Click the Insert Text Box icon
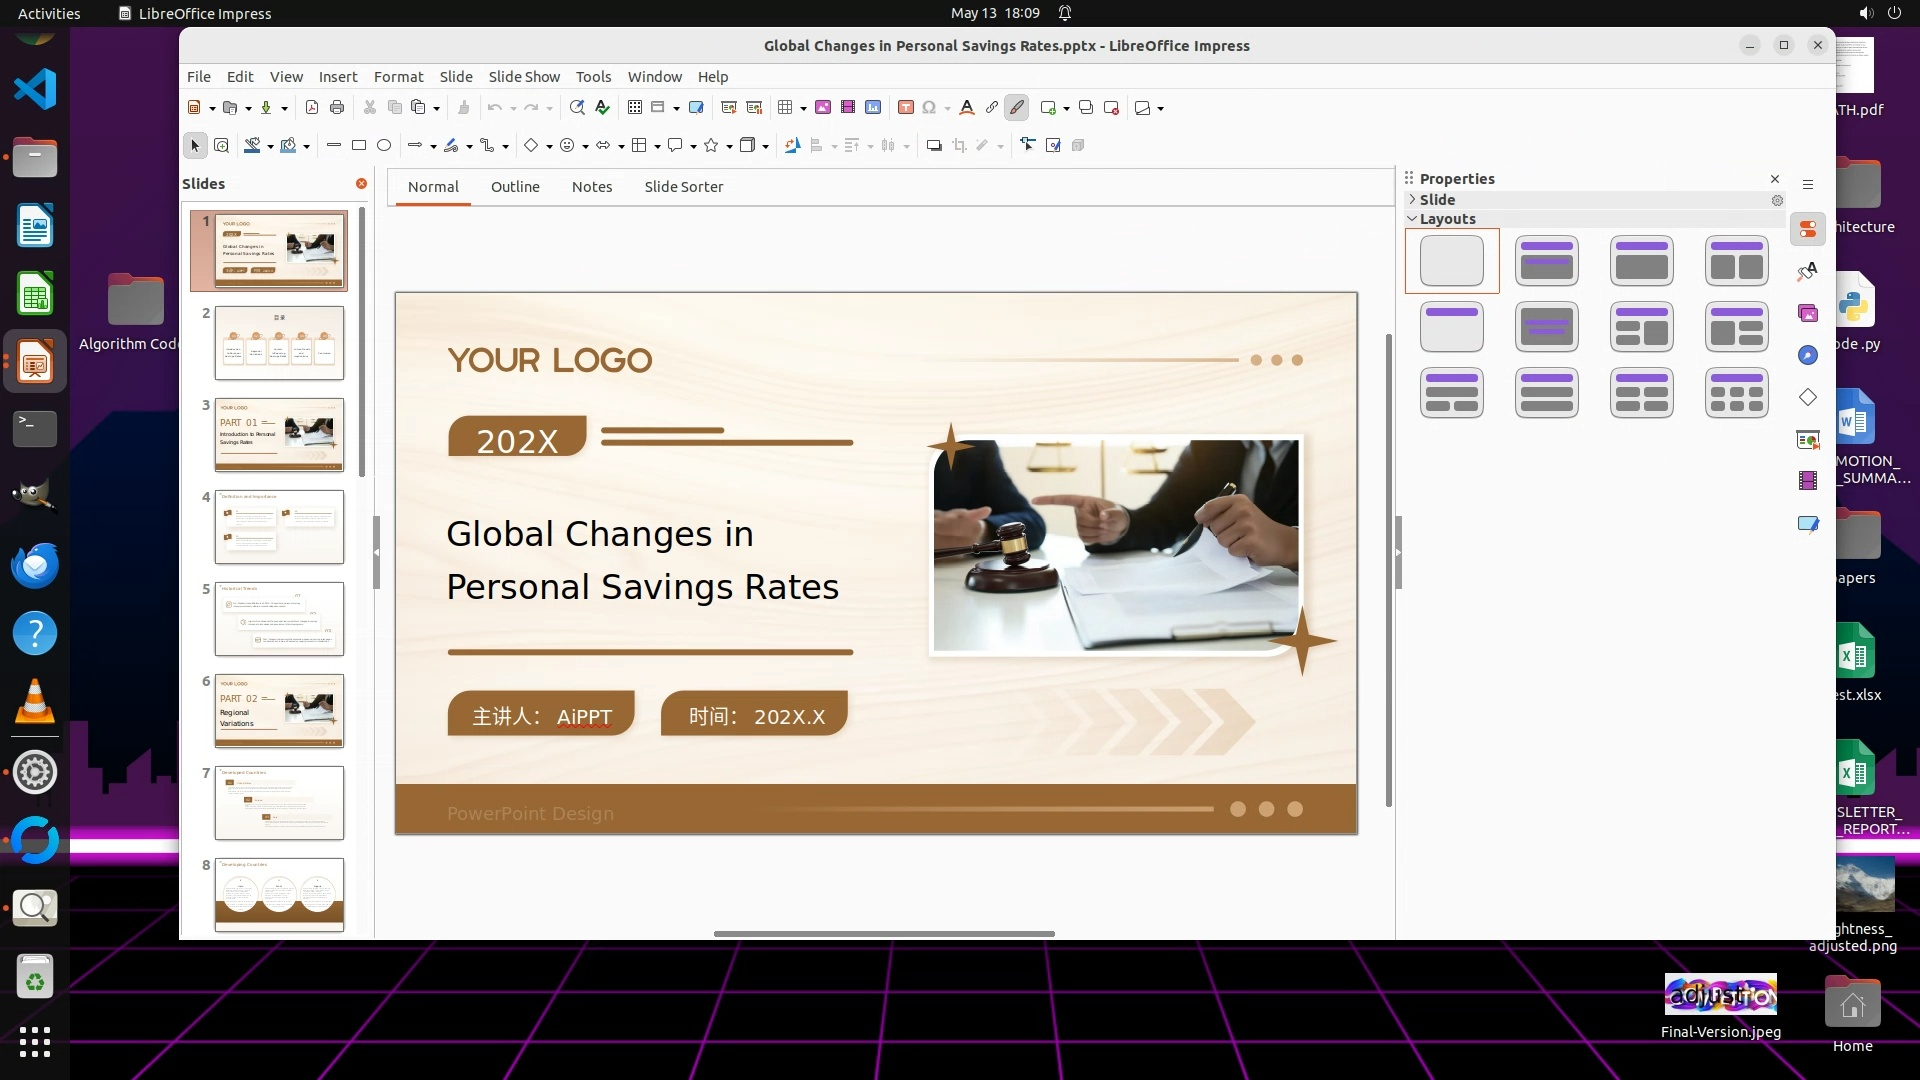The height and width of the screenshot is (1080, 1920). 905,108
